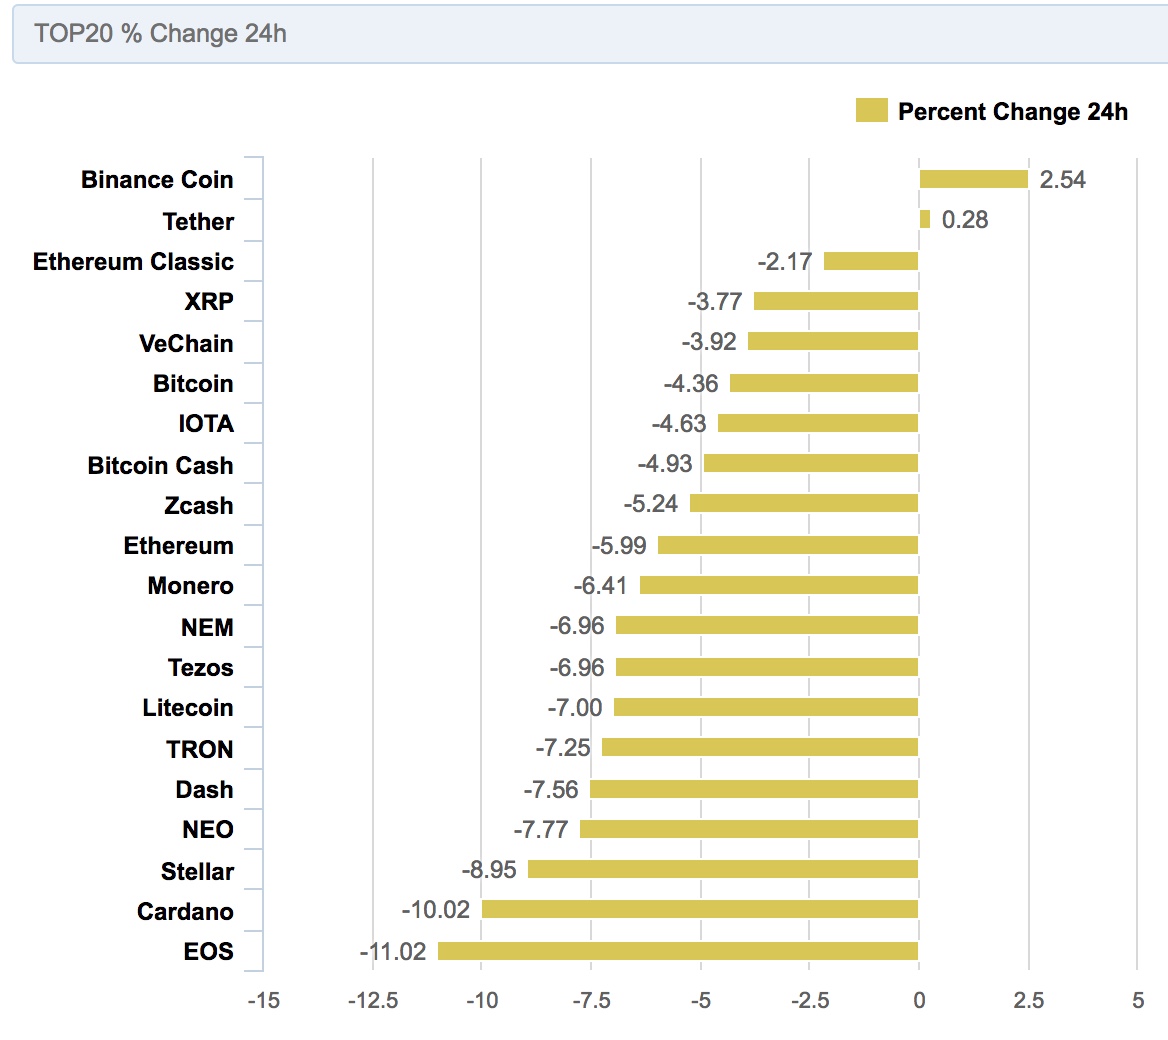Viewport: 1168px width, 1040px height.
Task: Click the XRP bar at -3.77
Action: pyautogui.click(x=836, y=301)
